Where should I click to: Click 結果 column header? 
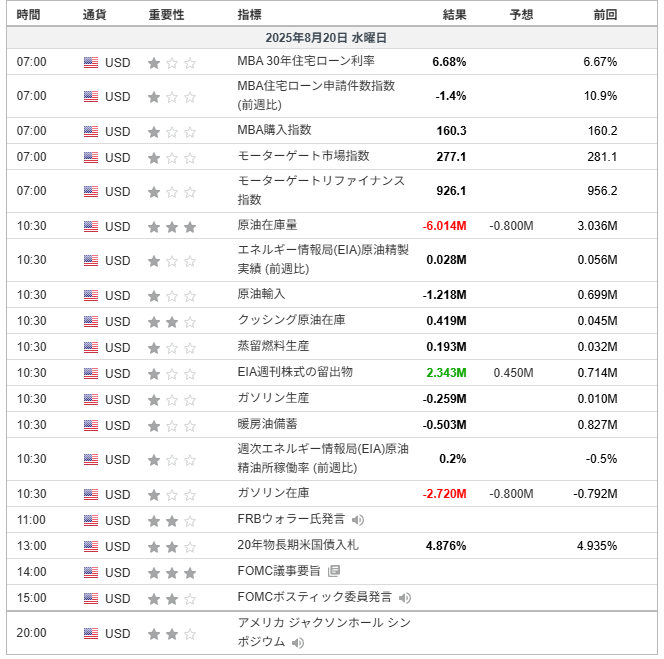point(454,15)
